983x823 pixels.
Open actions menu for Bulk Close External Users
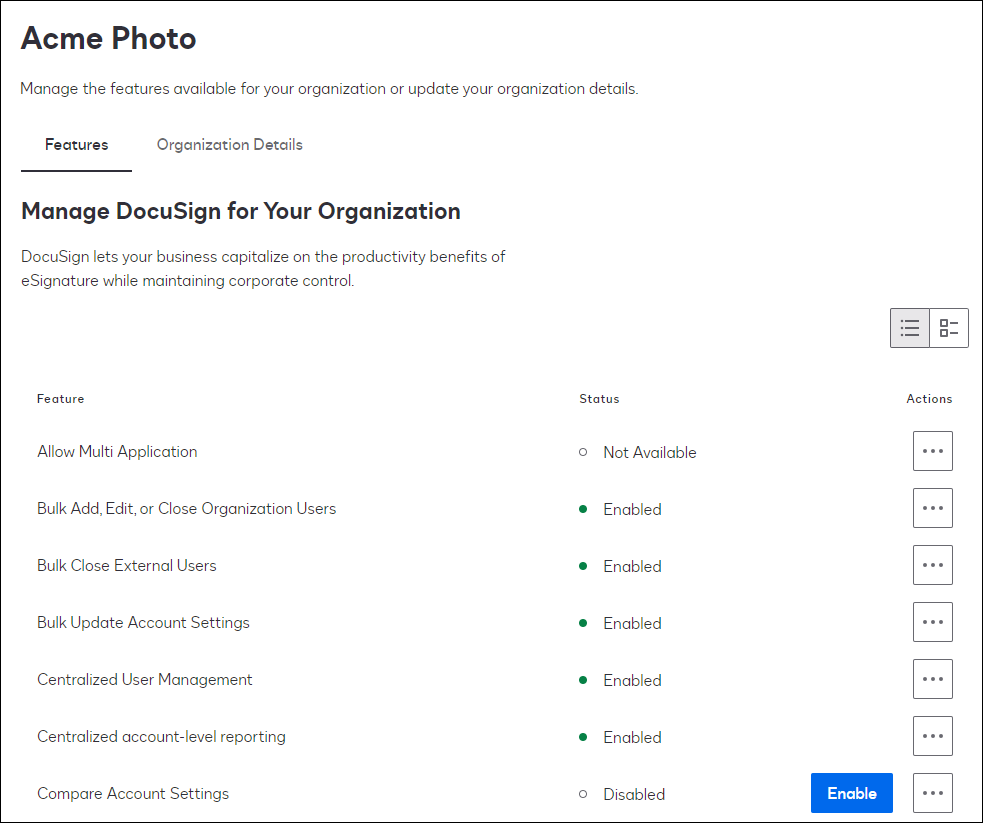[932, 565]
